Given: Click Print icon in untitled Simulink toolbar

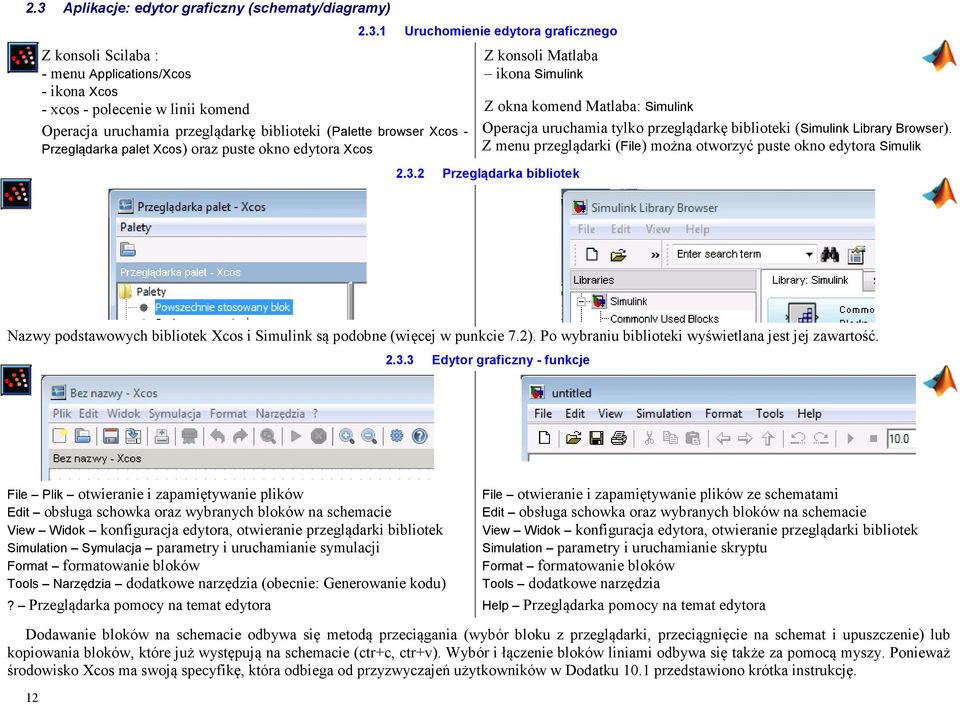Looking at the screenshot, I should (619, 438).
